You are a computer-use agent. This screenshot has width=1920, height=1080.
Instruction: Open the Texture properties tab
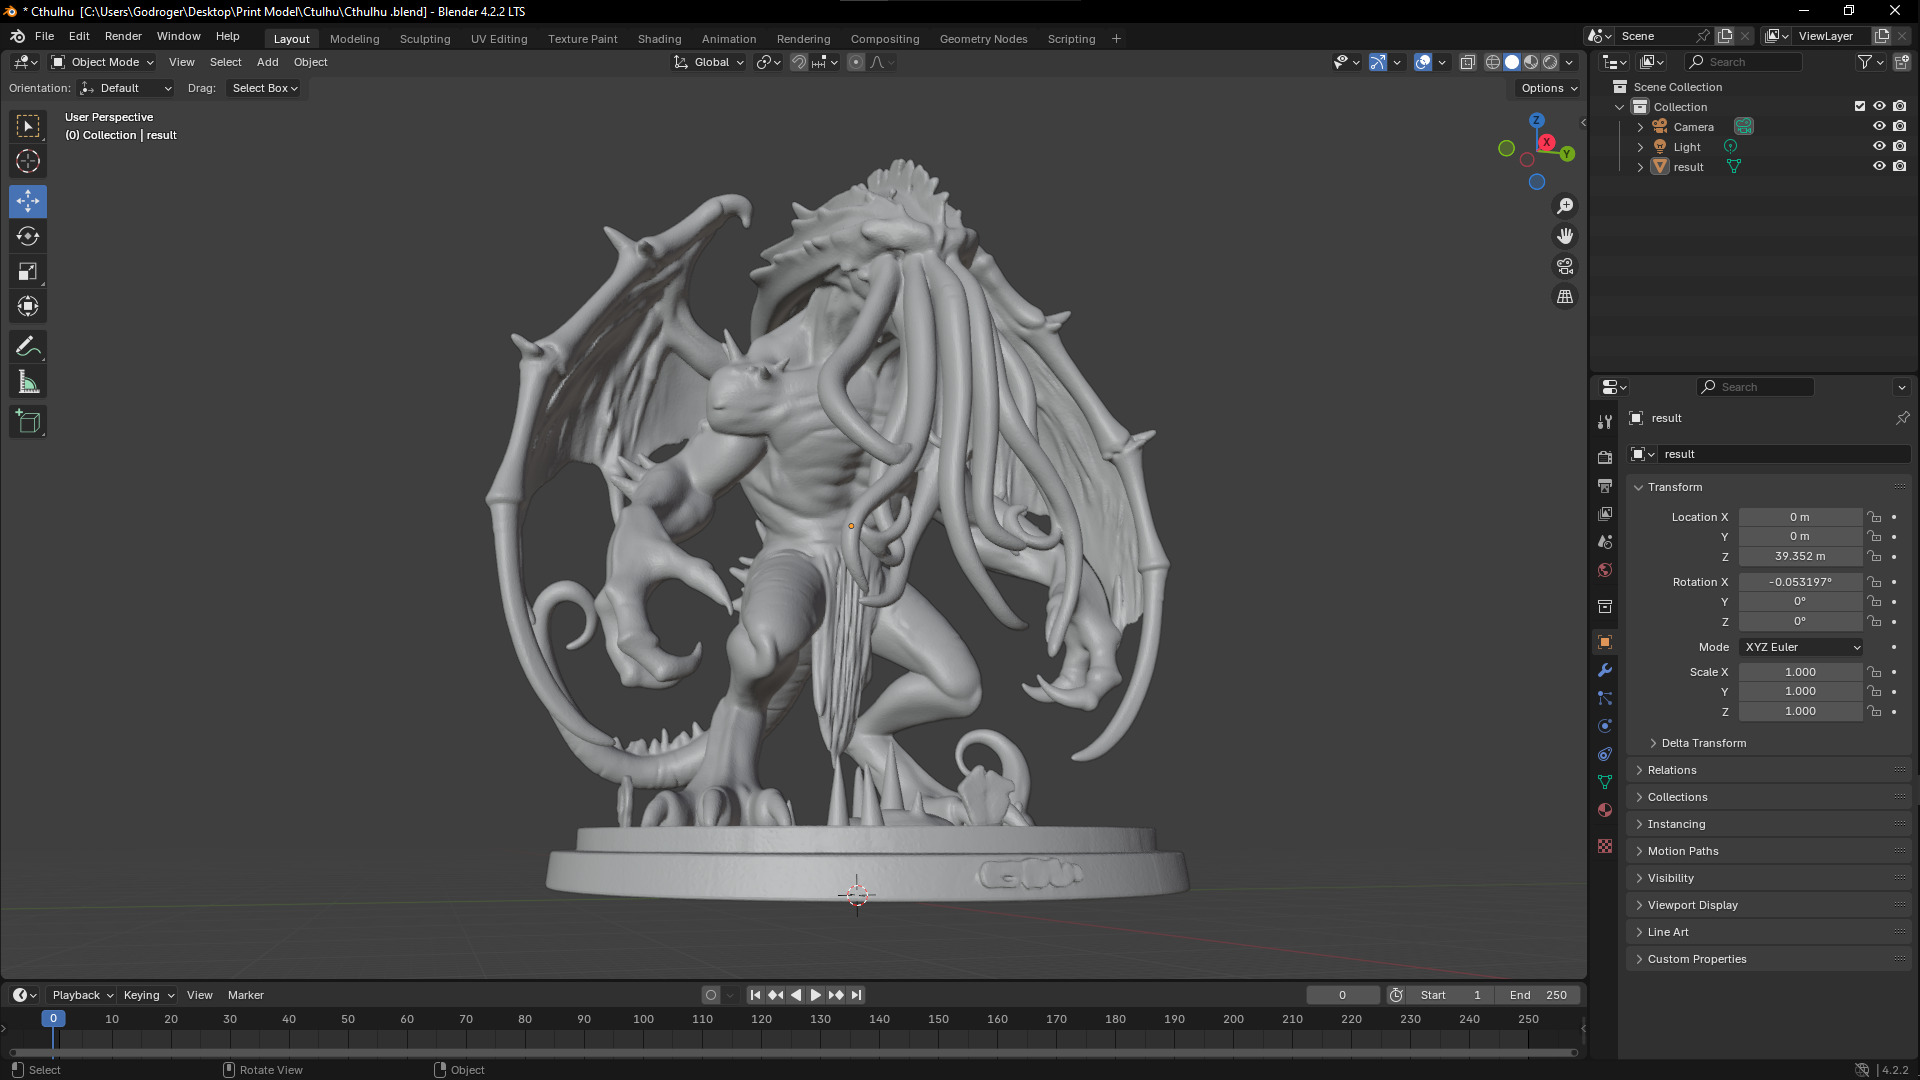pyautogui.click(x=1605, y=846)
